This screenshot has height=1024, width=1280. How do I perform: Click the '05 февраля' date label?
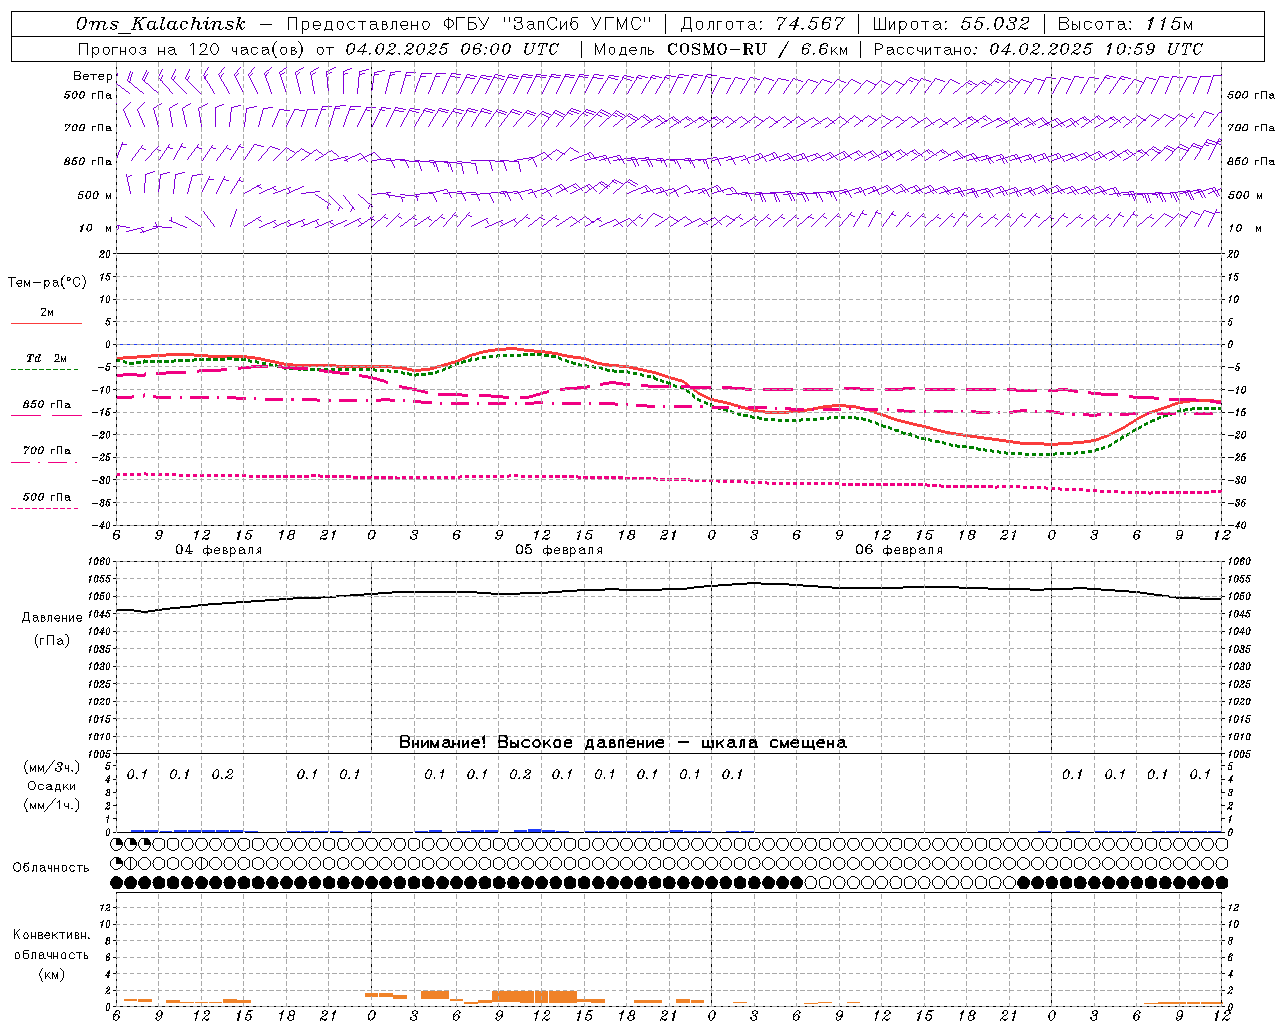coord(559,550)
